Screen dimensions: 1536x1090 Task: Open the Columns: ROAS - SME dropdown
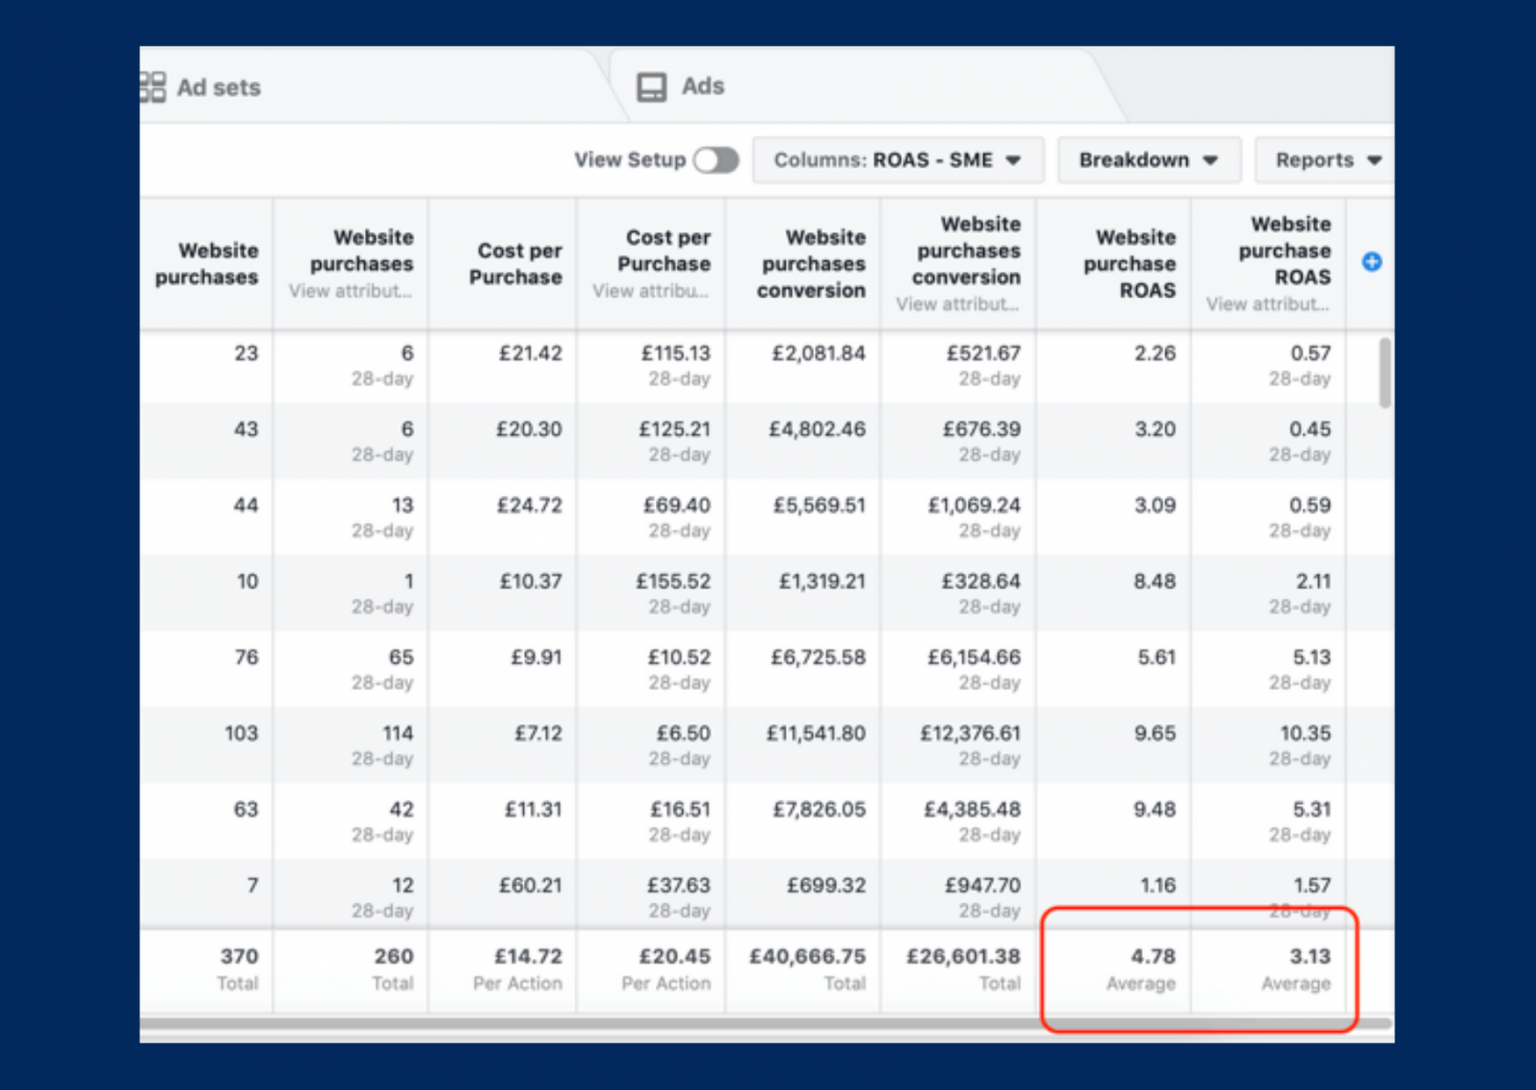coord(897,160)
